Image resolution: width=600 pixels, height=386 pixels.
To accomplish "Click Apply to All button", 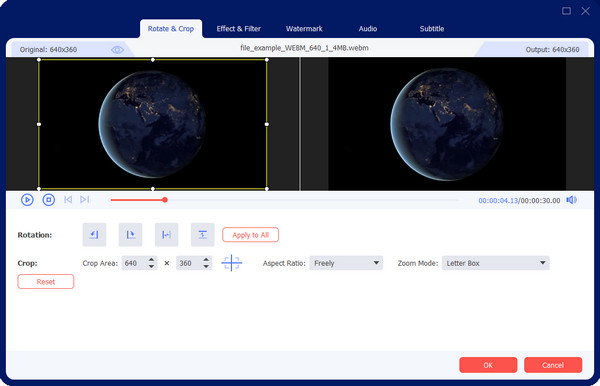I will (251, 235).
